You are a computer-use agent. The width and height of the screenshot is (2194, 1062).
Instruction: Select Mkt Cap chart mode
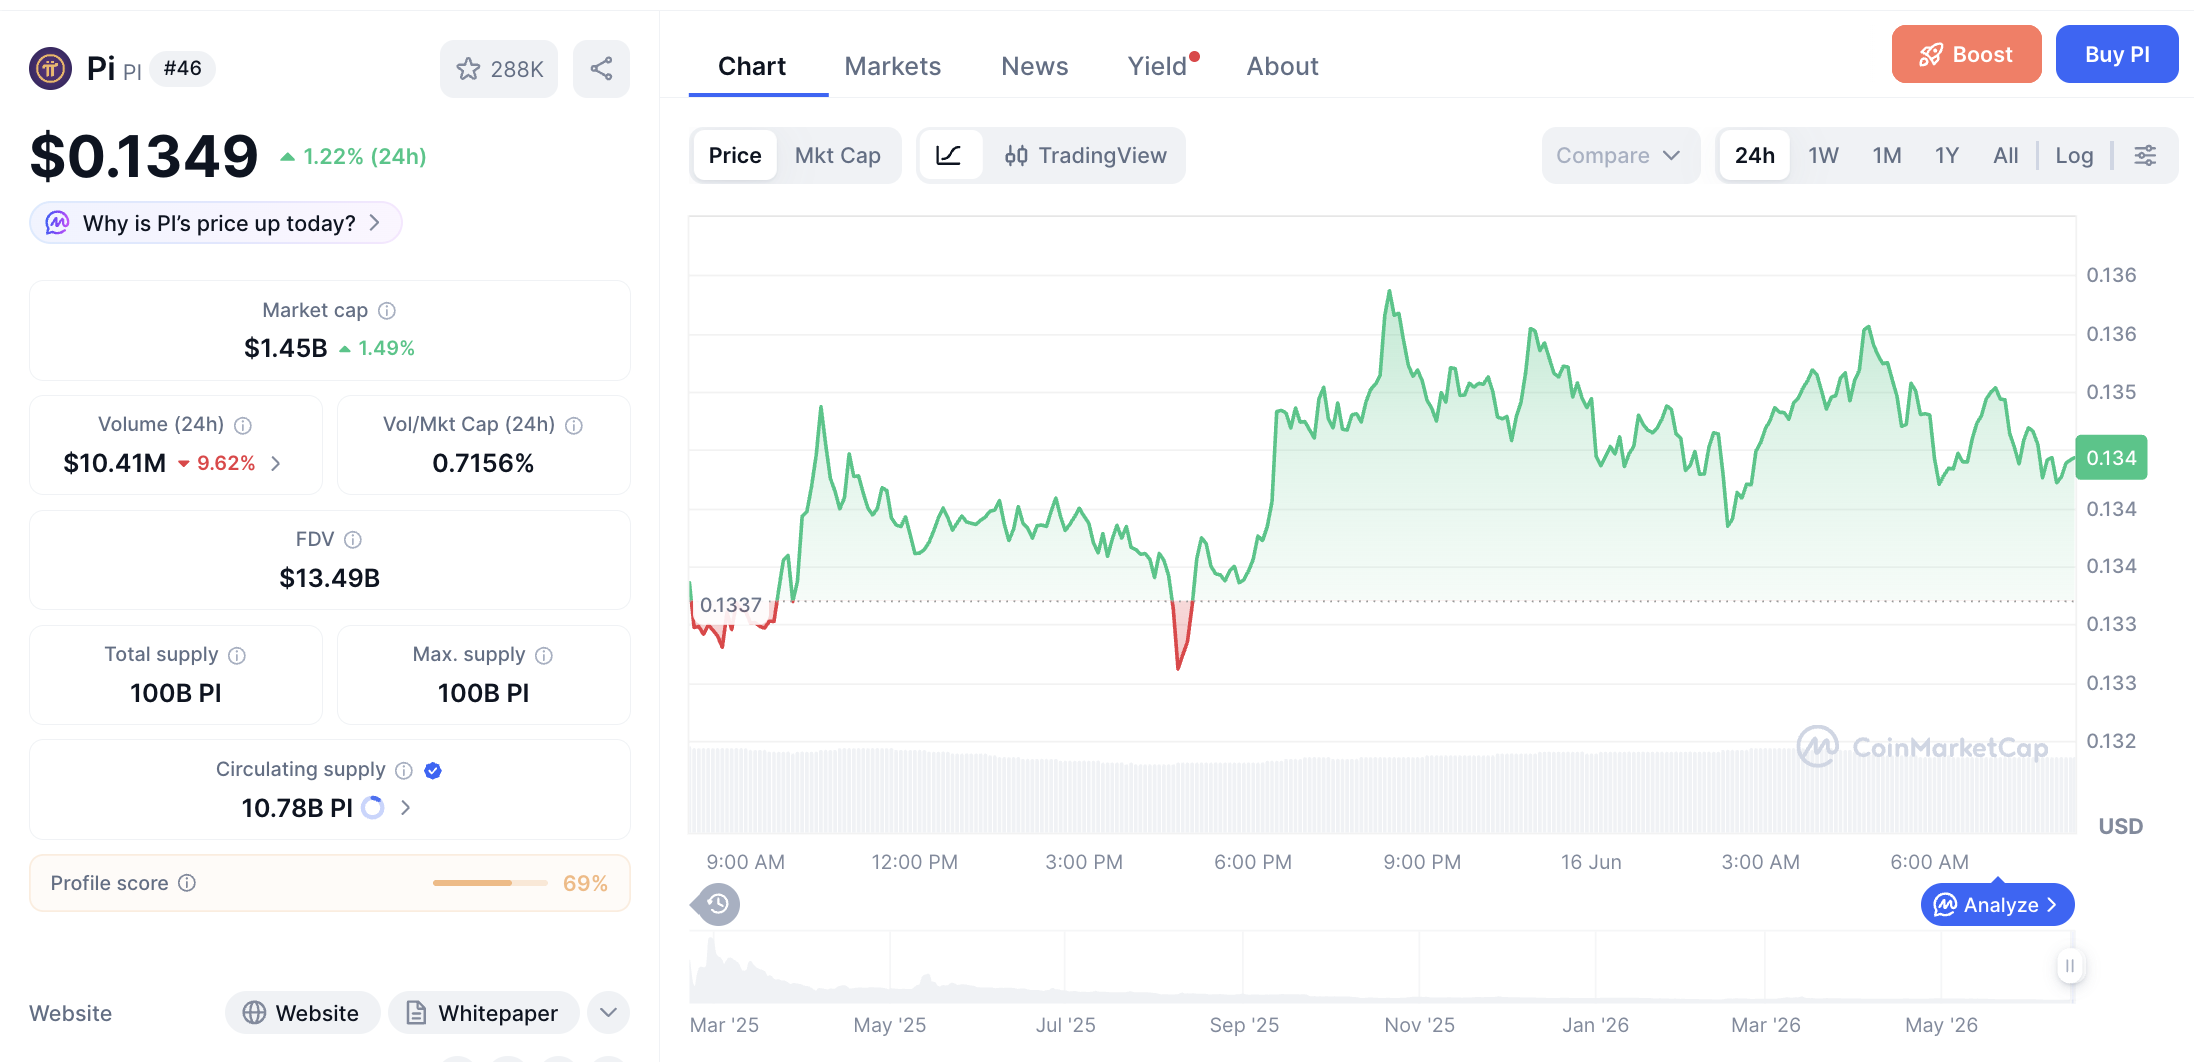(838, 155)
